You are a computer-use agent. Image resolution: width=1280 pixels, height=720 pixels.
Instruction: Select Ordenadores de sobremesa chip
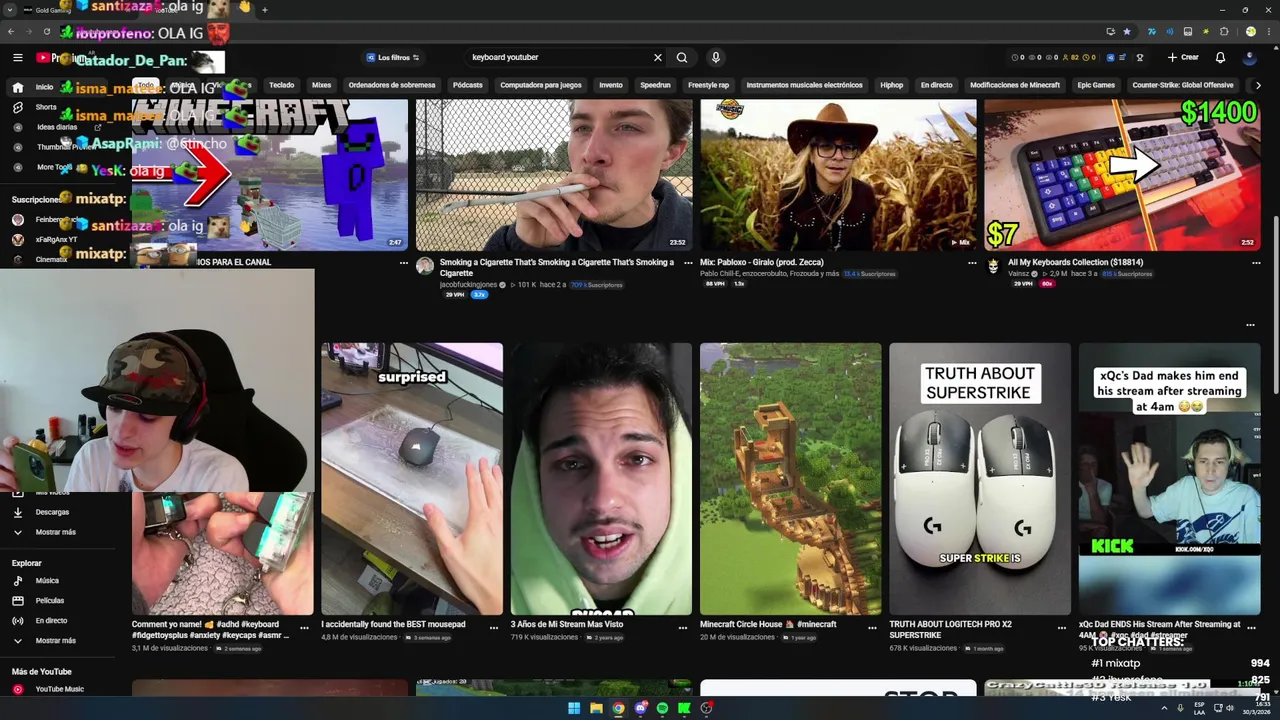tap(392, 85)
